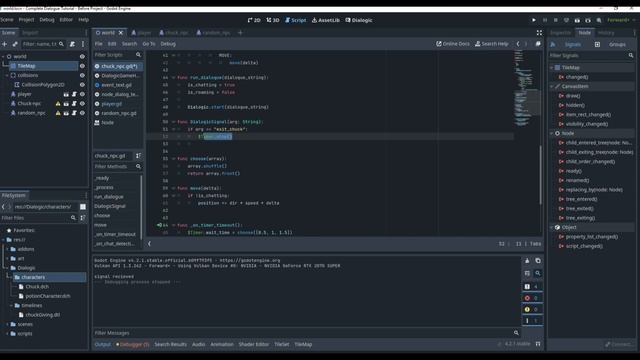
Task: Jump to run_dialogue method in list
Action: coord(109,197)
